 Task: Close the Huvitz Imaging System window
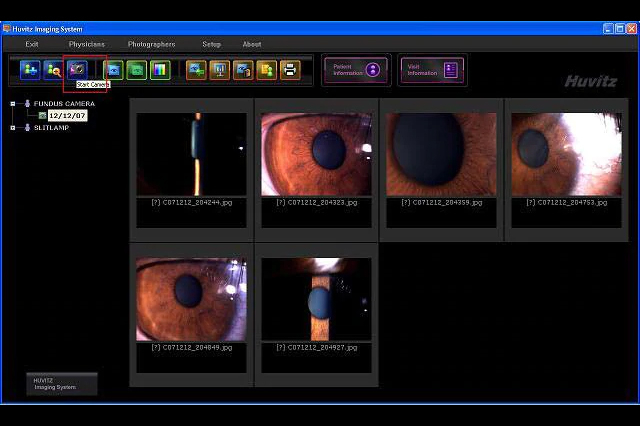631,29
